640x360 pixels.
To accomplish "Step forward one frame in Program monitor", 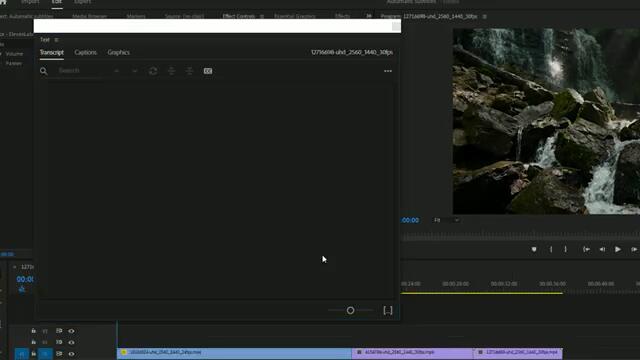I will [x=634, y=249].
